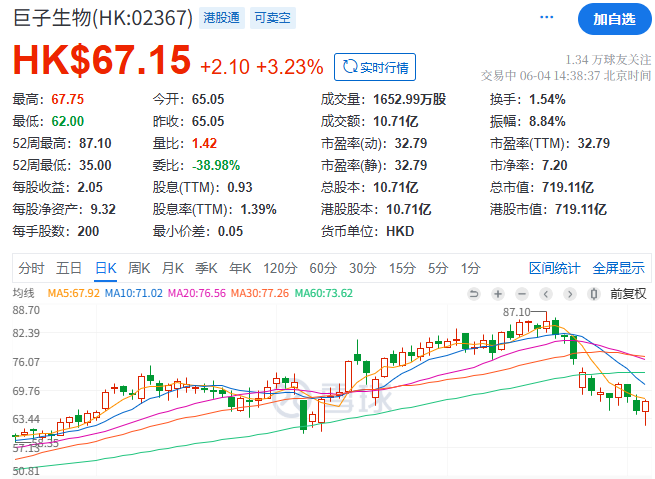Click the 每手股数 value 200
This screenshot has height=479, width=655.
coord(88,231)
